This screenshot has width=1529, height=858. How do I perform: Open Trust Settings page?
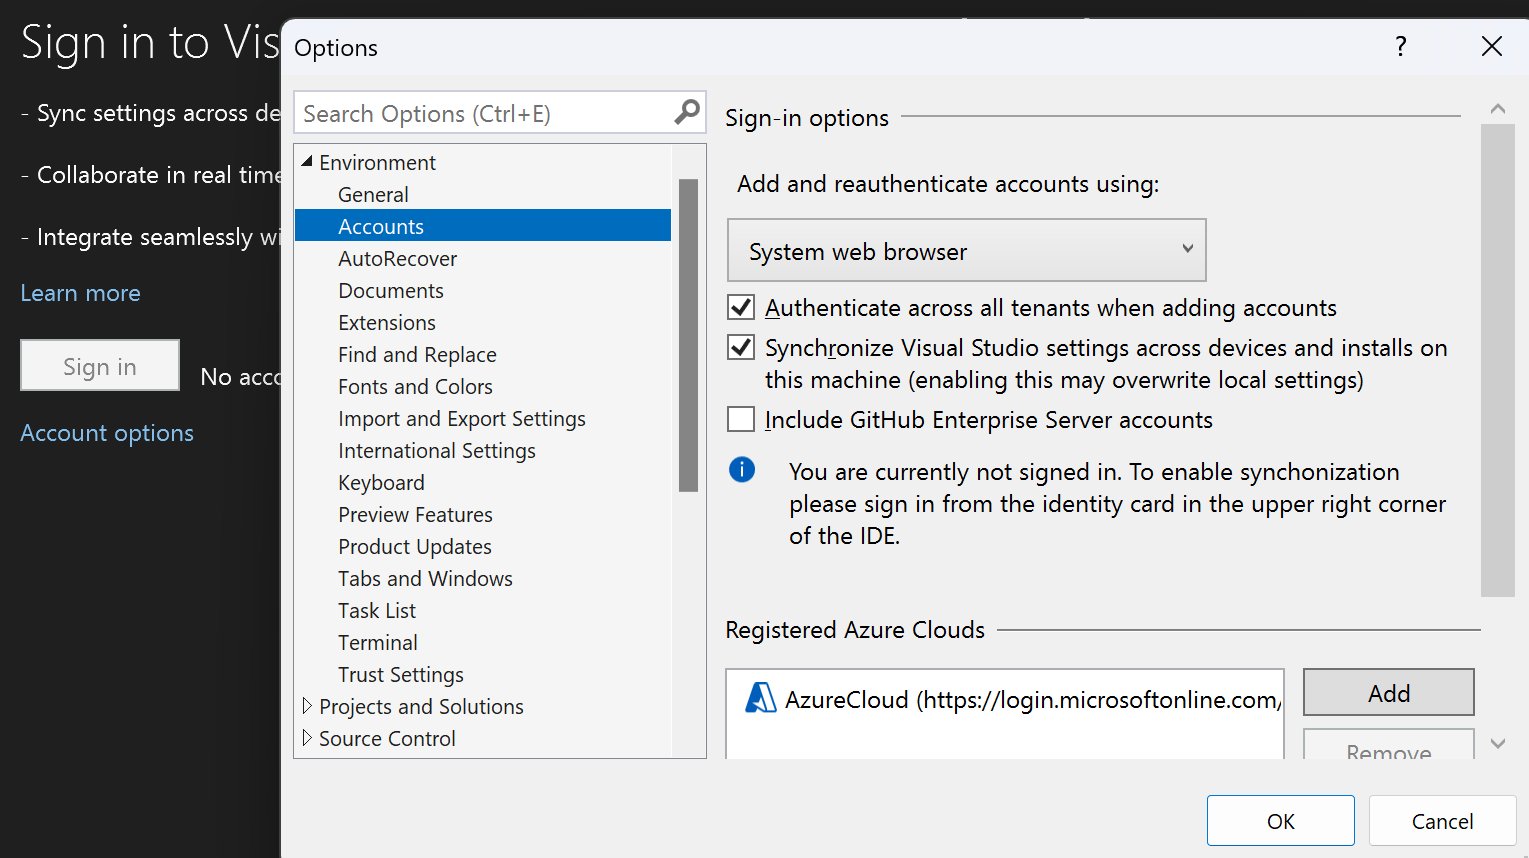click(400, 674)
